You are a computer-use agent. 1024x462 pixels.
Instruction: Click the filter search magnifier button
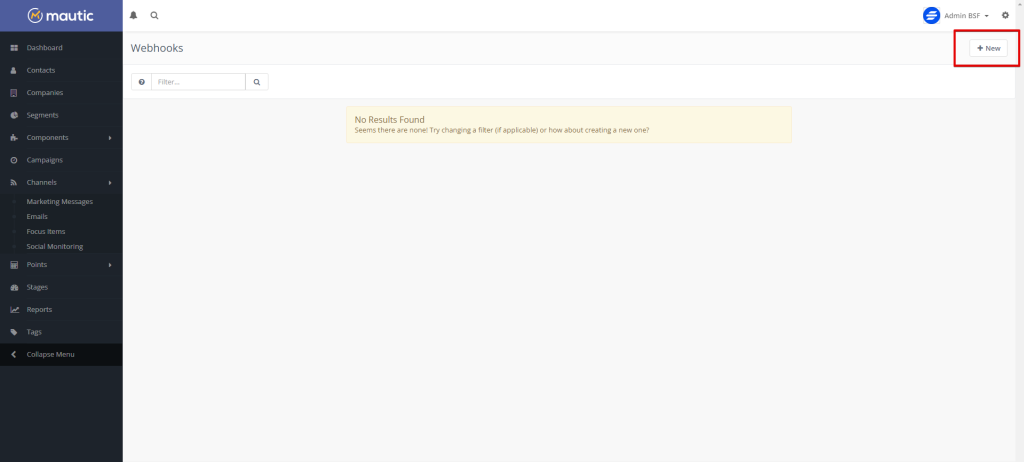[x=257, y=82]
